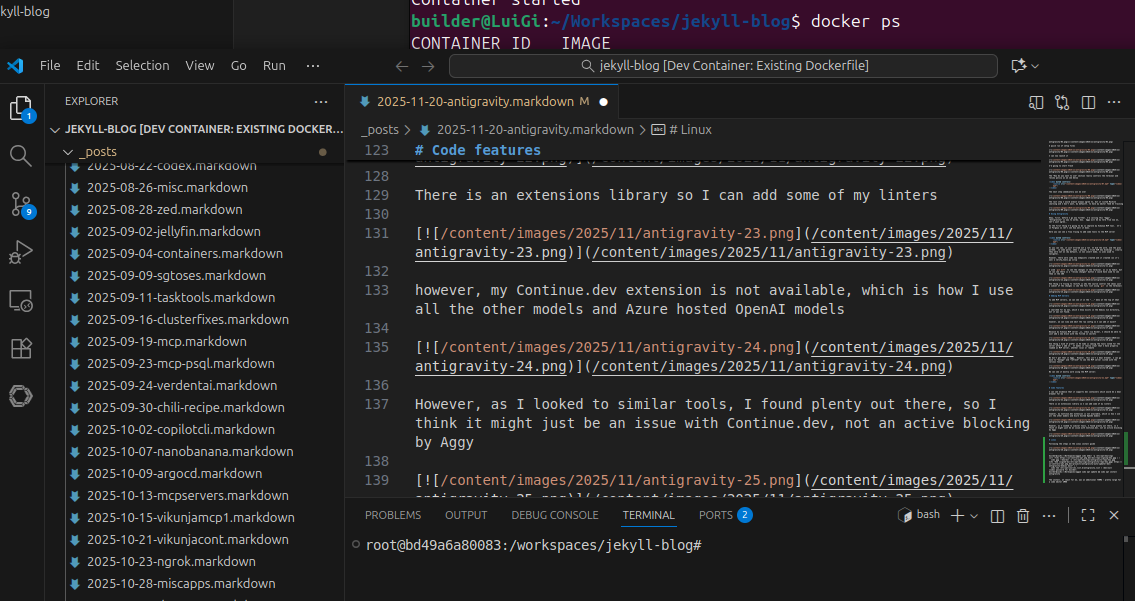This screenshot has width=1135, height=601.
Task: Open the Run and Debug view
Action: 21,252
